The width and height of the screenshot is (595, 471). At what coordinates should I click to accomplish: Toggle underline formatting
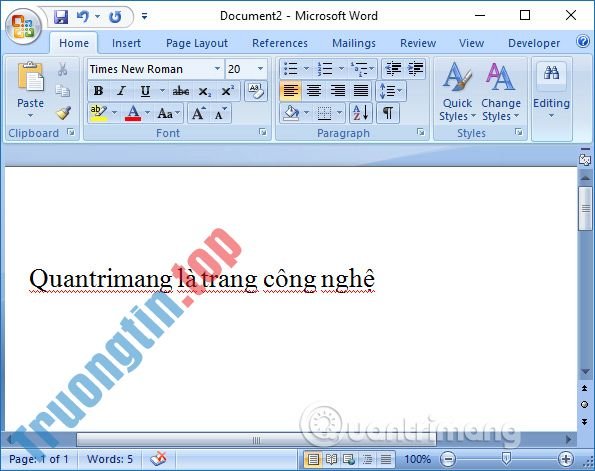pos(145,91)
